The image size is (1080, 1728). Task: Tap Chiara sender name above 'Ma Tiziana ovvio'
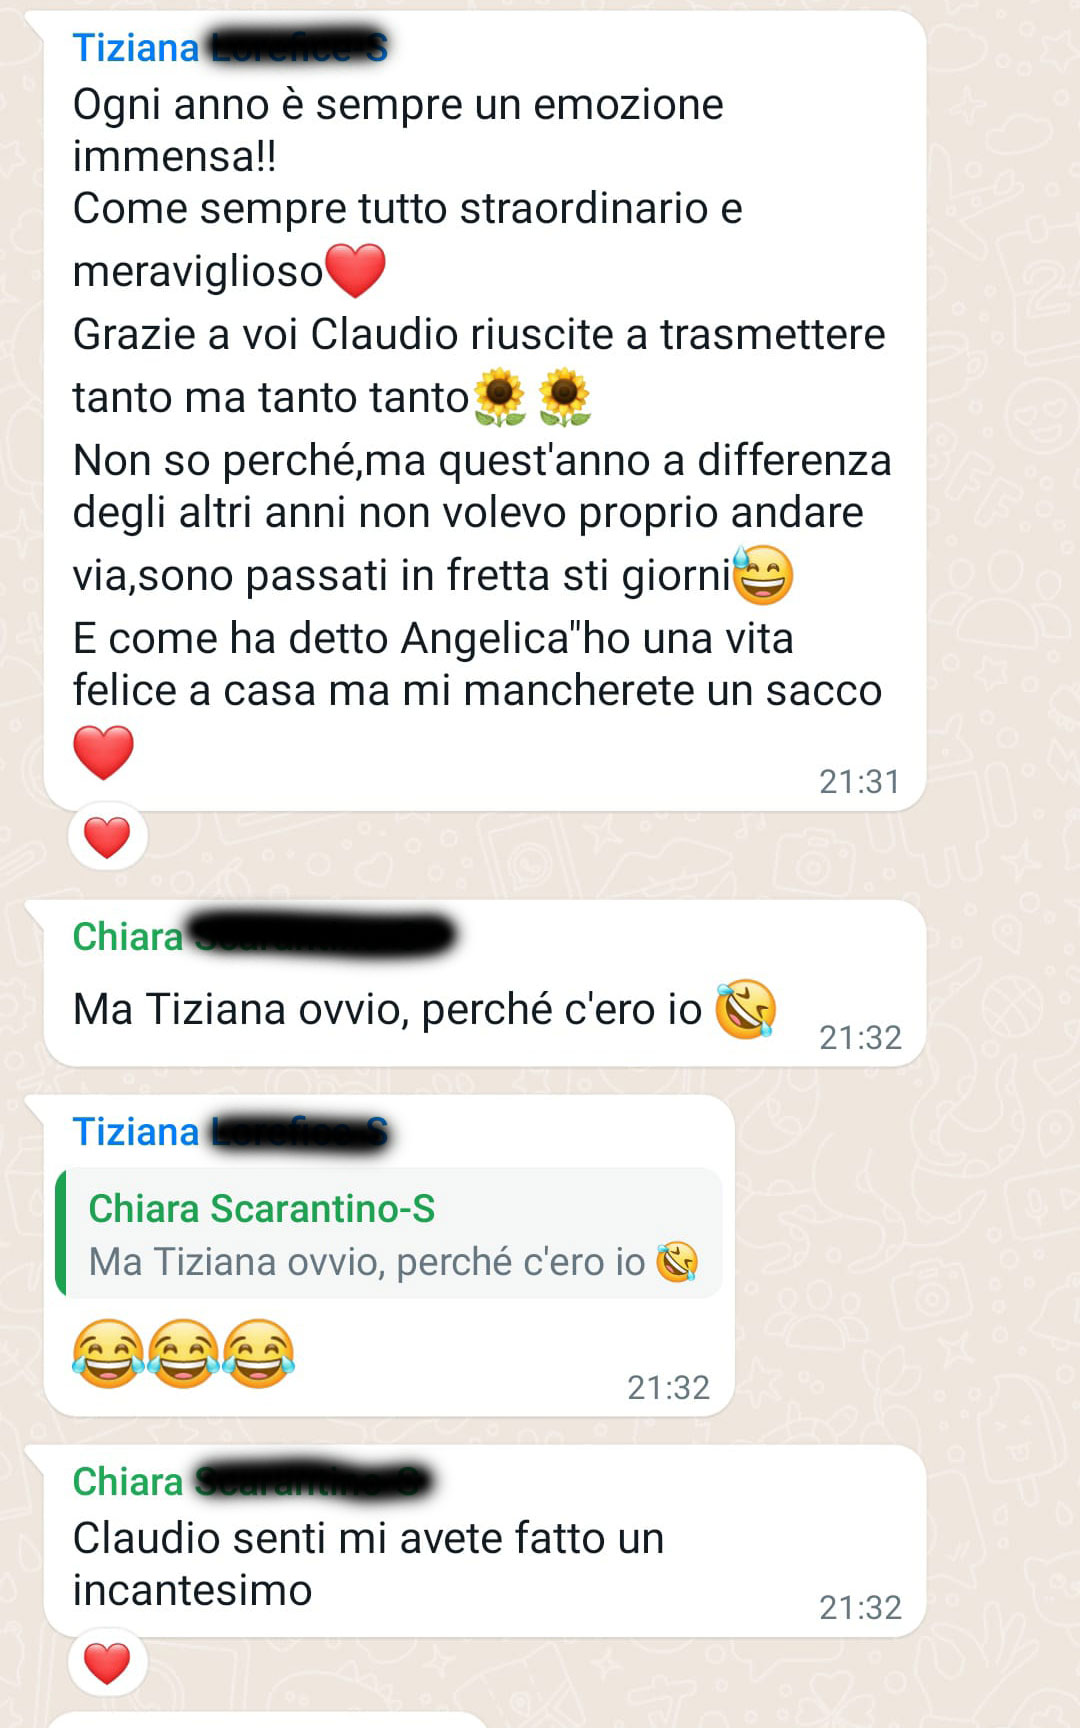128,937
